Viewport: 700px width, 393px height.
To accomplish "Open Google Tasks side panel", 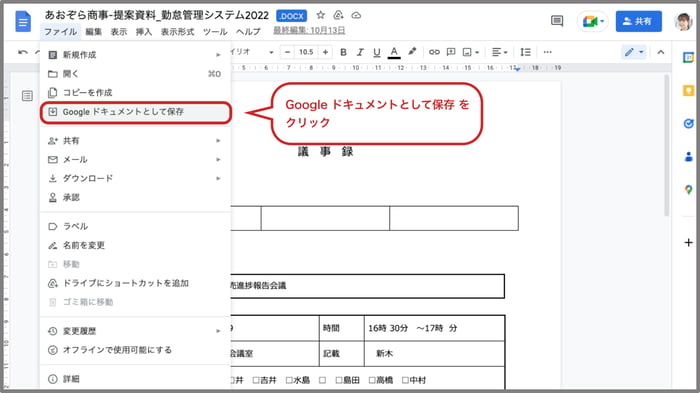I will (x=688, y=124).
